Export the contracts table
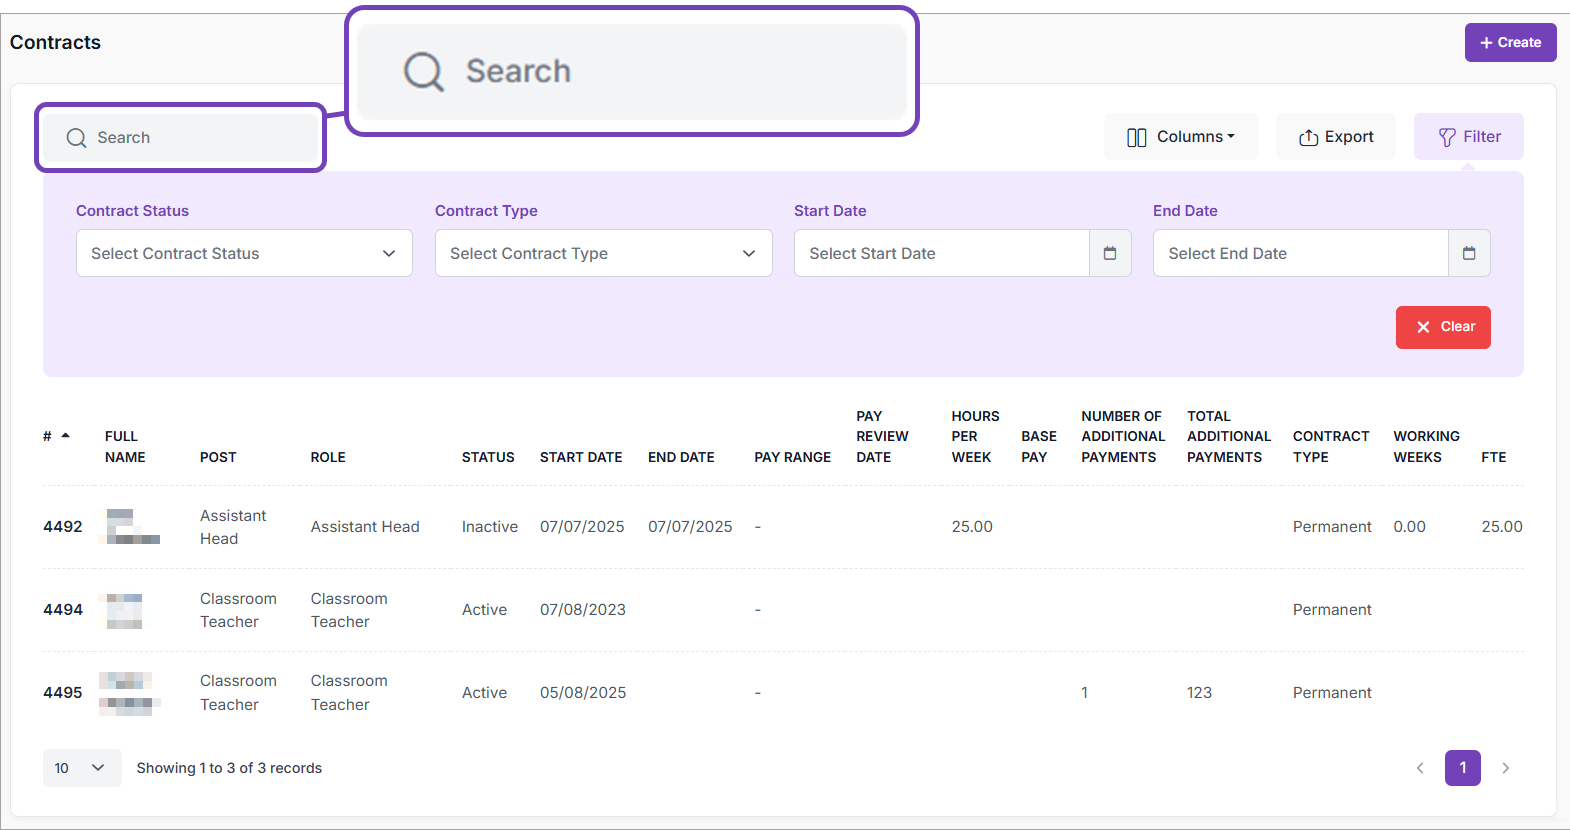This screenshot has height=830, width=1570. (1335, 137)
